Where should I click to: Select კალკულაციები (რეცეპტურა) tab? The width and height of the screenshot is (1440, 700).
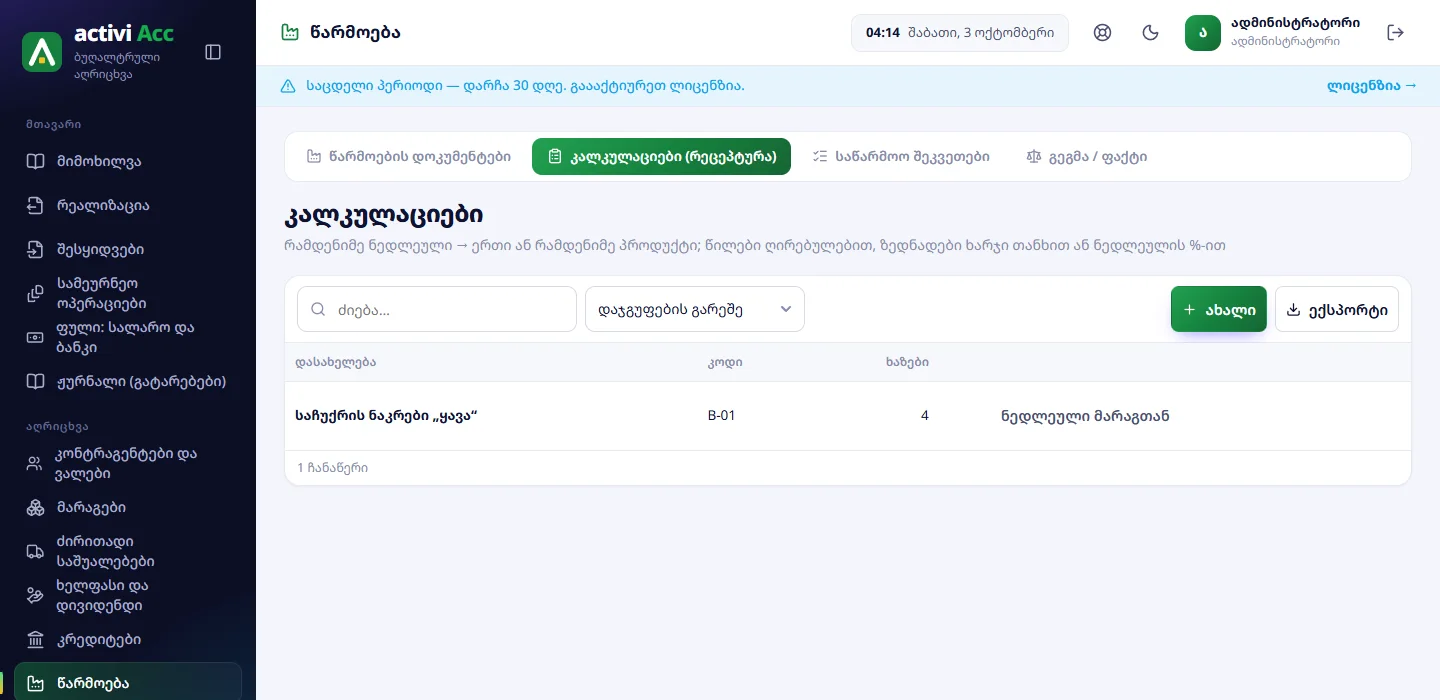tap(661, 157)
